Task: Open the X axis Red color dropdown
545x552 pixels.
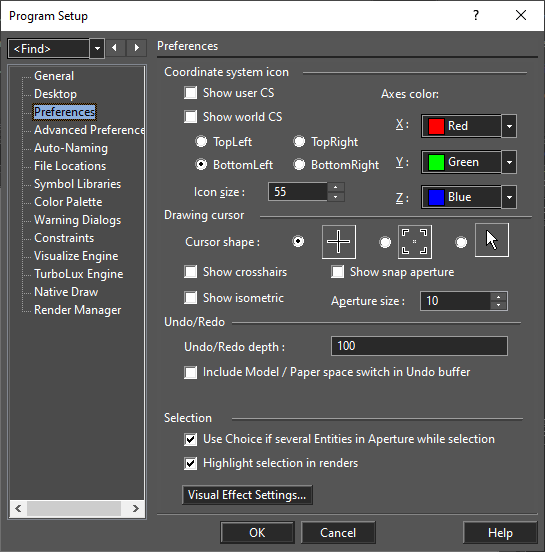Action: [x=509, y=126]
